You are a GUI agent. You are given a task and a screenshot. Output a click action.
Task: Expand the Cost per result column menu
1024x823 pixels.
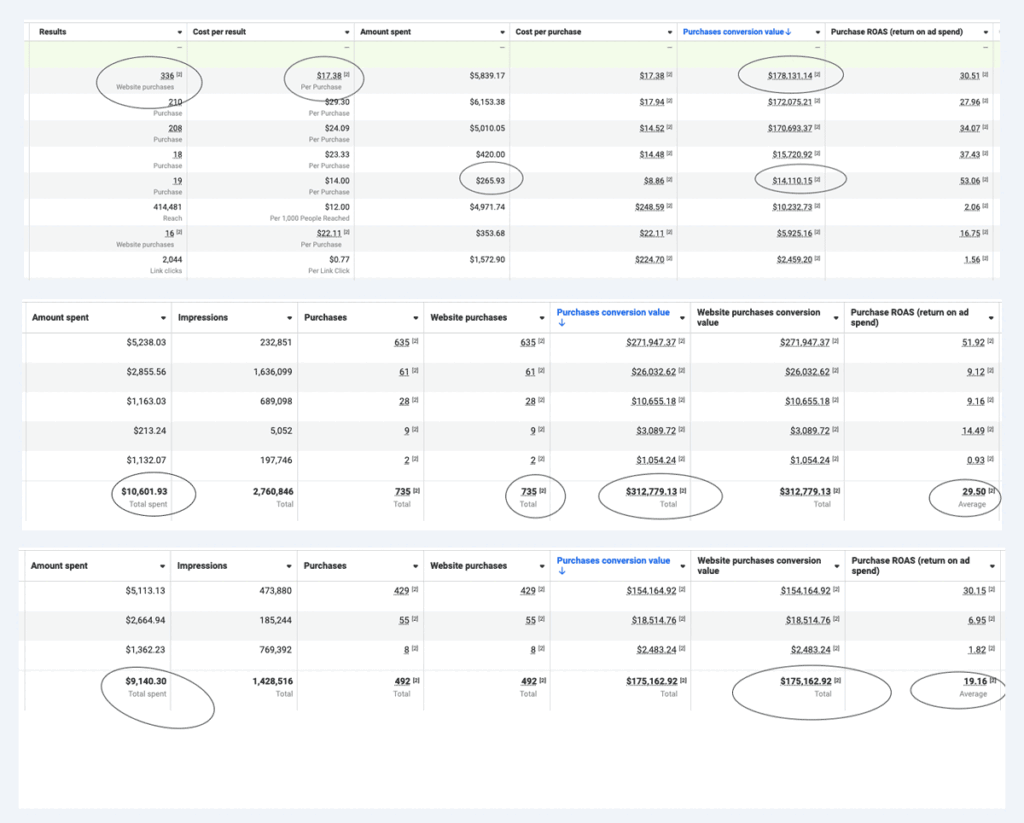tap(347, 32)
